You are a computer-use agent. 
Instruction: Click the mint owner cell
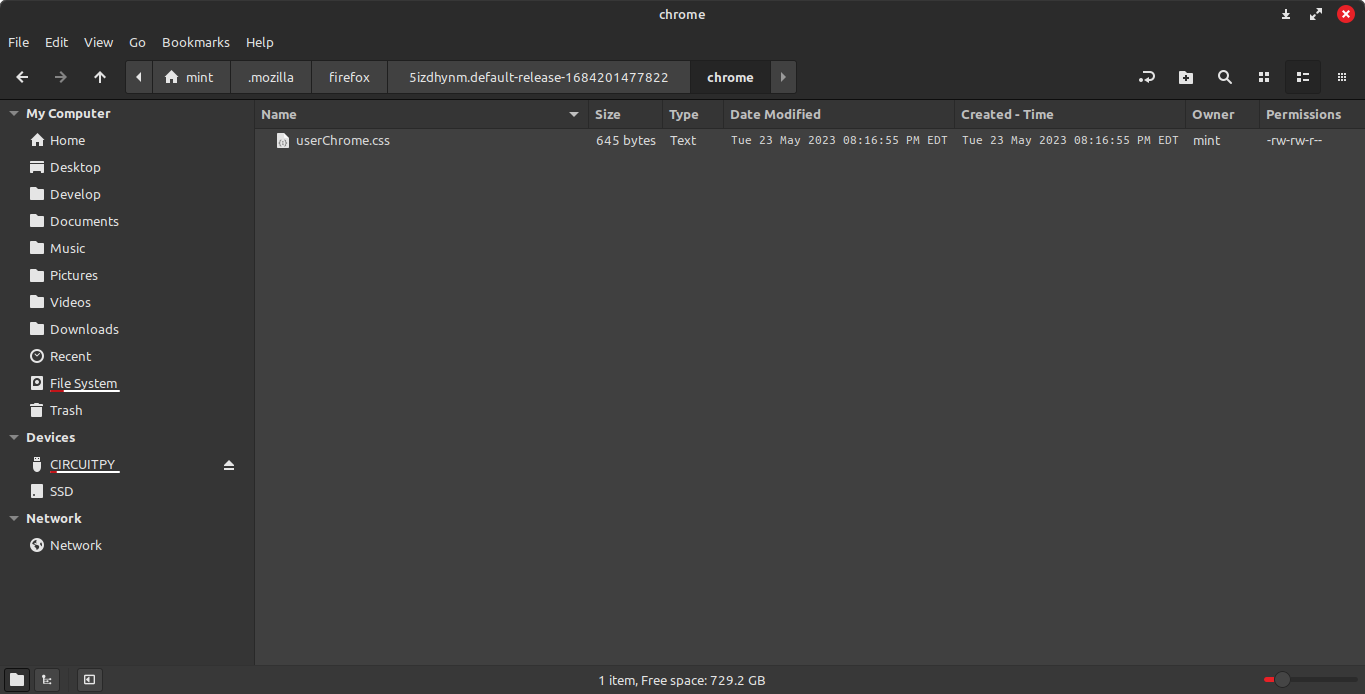(x=1206, y=141)
